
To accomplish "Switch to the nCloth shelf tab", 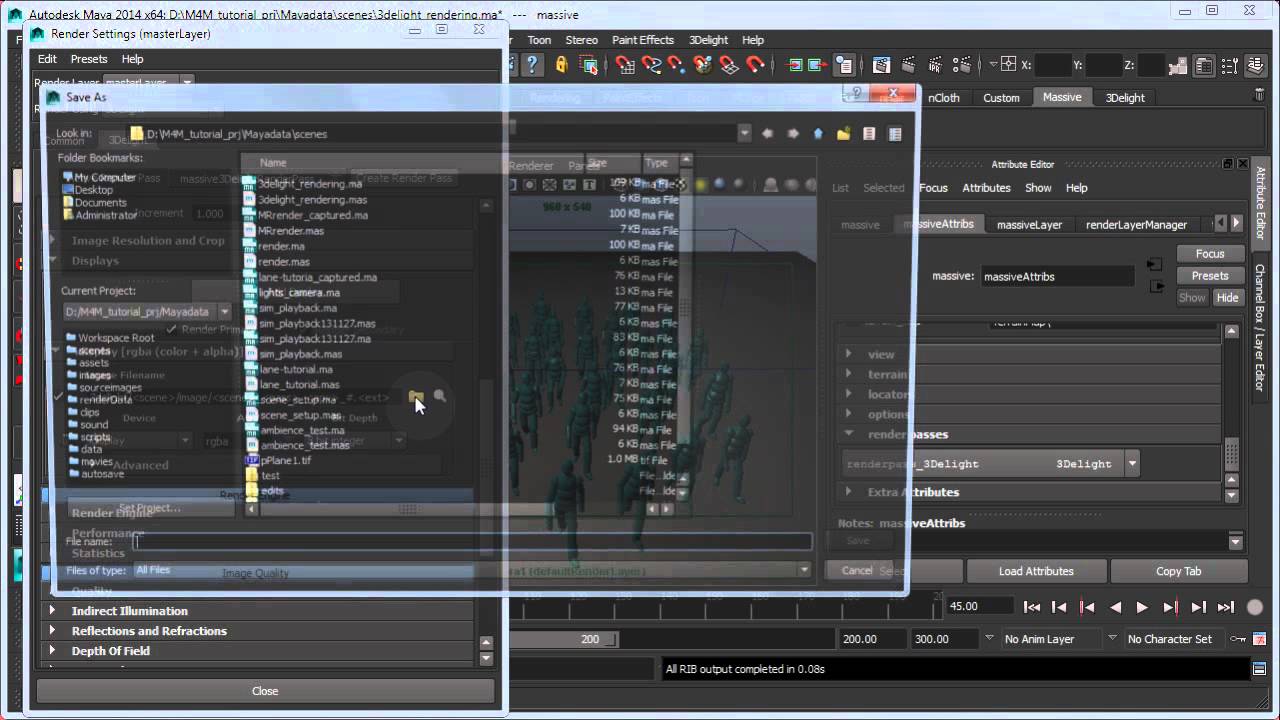I will click(x=943, y=97).
